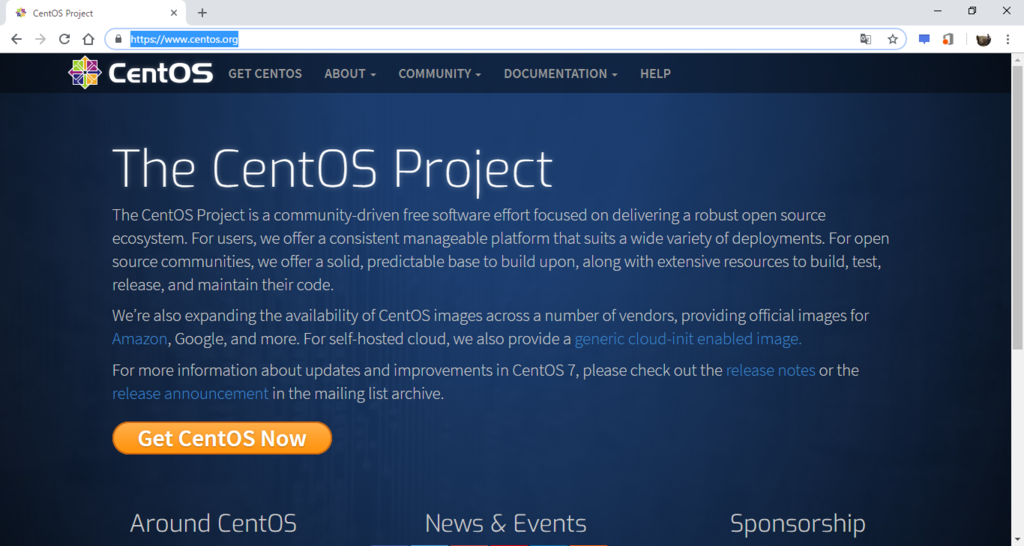Expand the DOCUMENTATION dropdown menu

point(560,74)
